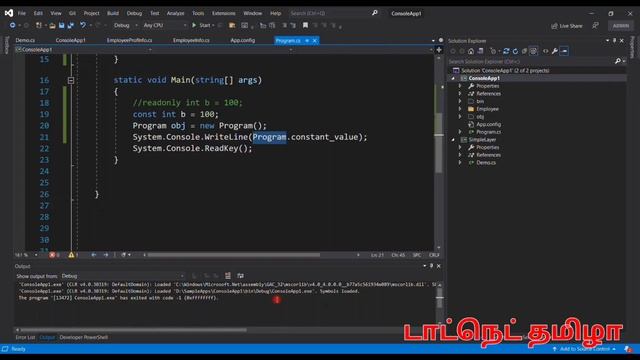Open the Any CPU platform dropdown
Screen dimensions: 640x360
pos(164,25)
